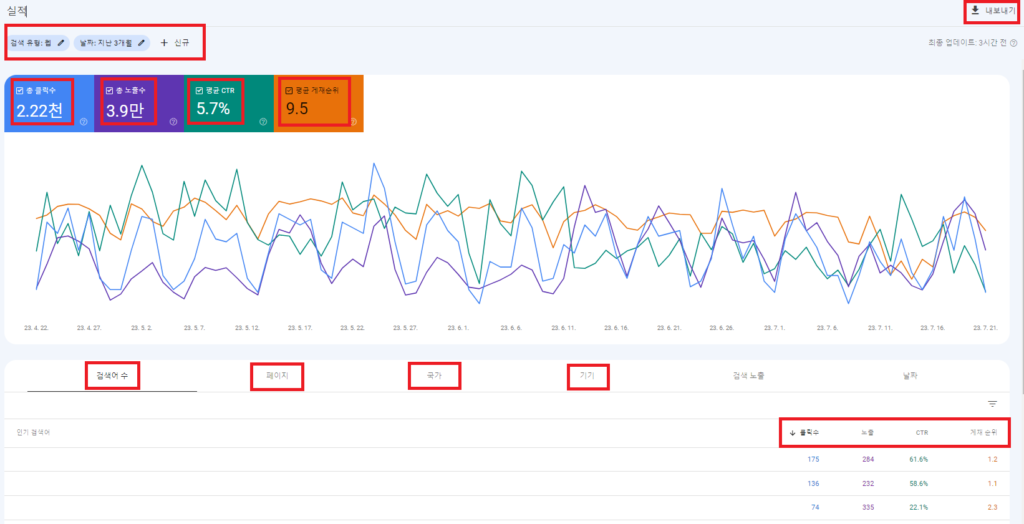Uncheck the 총 클릭수 checkbox

(x=20, y=90)
